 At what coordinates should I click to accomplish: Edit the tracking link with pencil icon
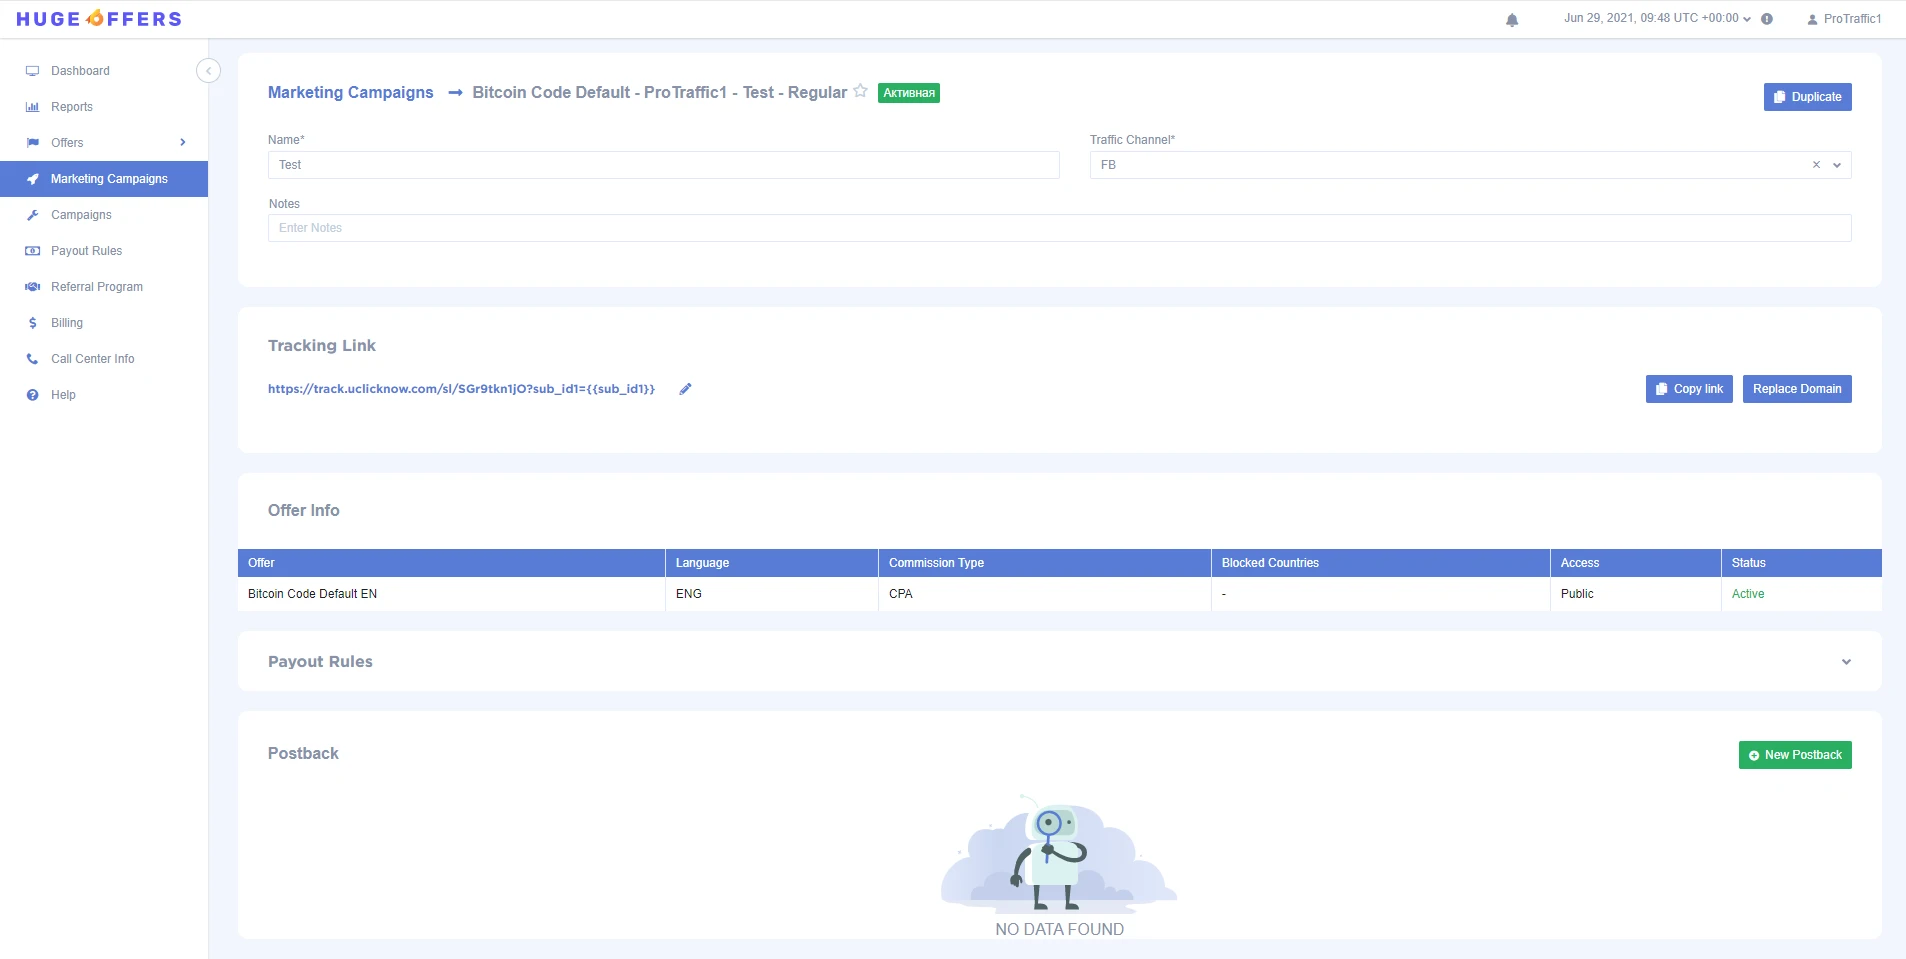tap(685, 389)
